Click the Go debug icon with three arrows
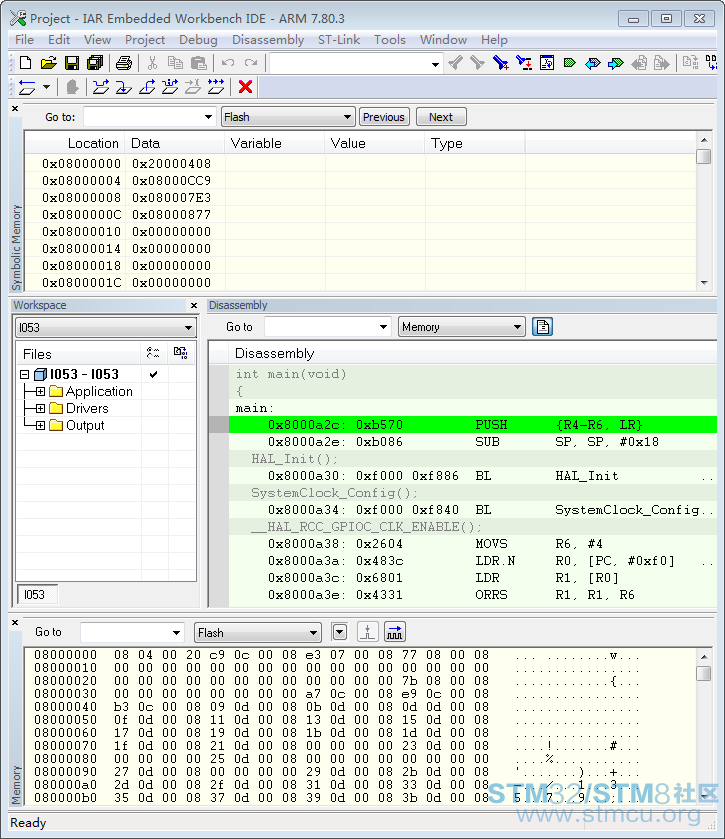The height and width of the screenshot is (839, 725). coord(216,87)
